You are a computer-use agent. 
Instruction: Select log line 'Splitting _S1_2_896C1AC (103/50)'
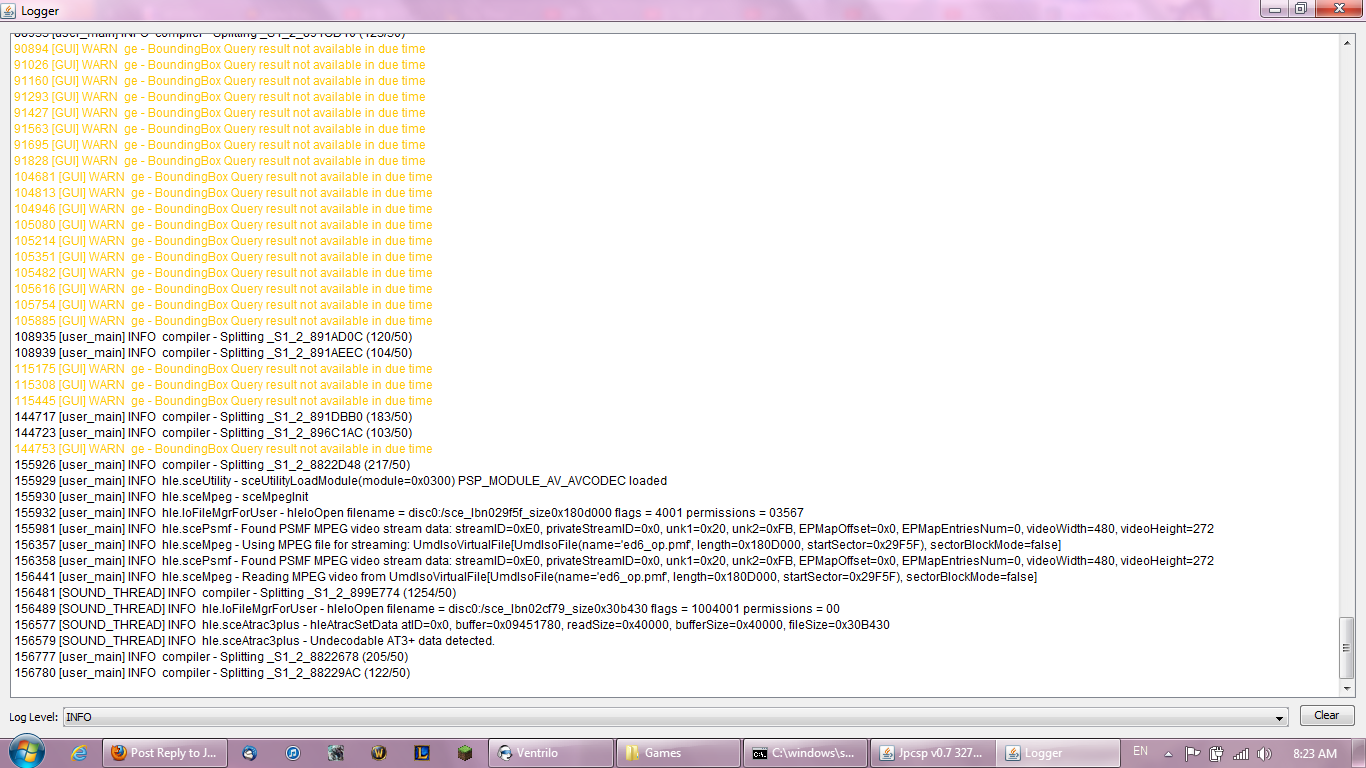213,433
